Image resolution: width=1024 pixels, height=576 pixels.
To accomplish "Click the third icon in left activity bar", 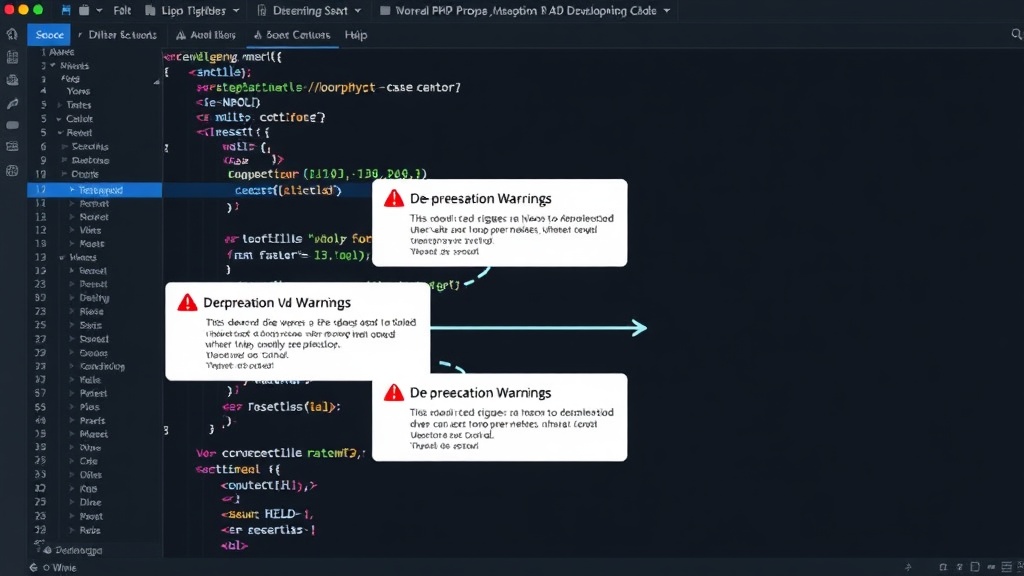I will tap(12, 80).
